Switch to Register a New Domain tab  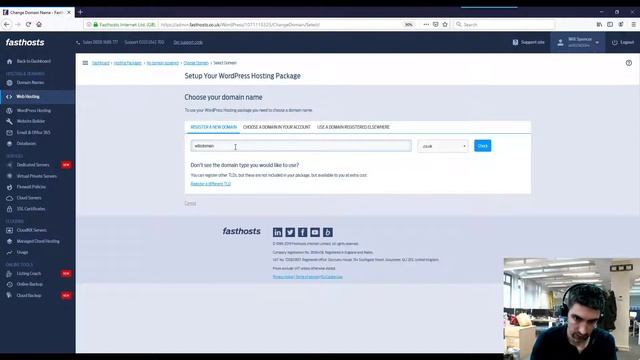point(213,127)
